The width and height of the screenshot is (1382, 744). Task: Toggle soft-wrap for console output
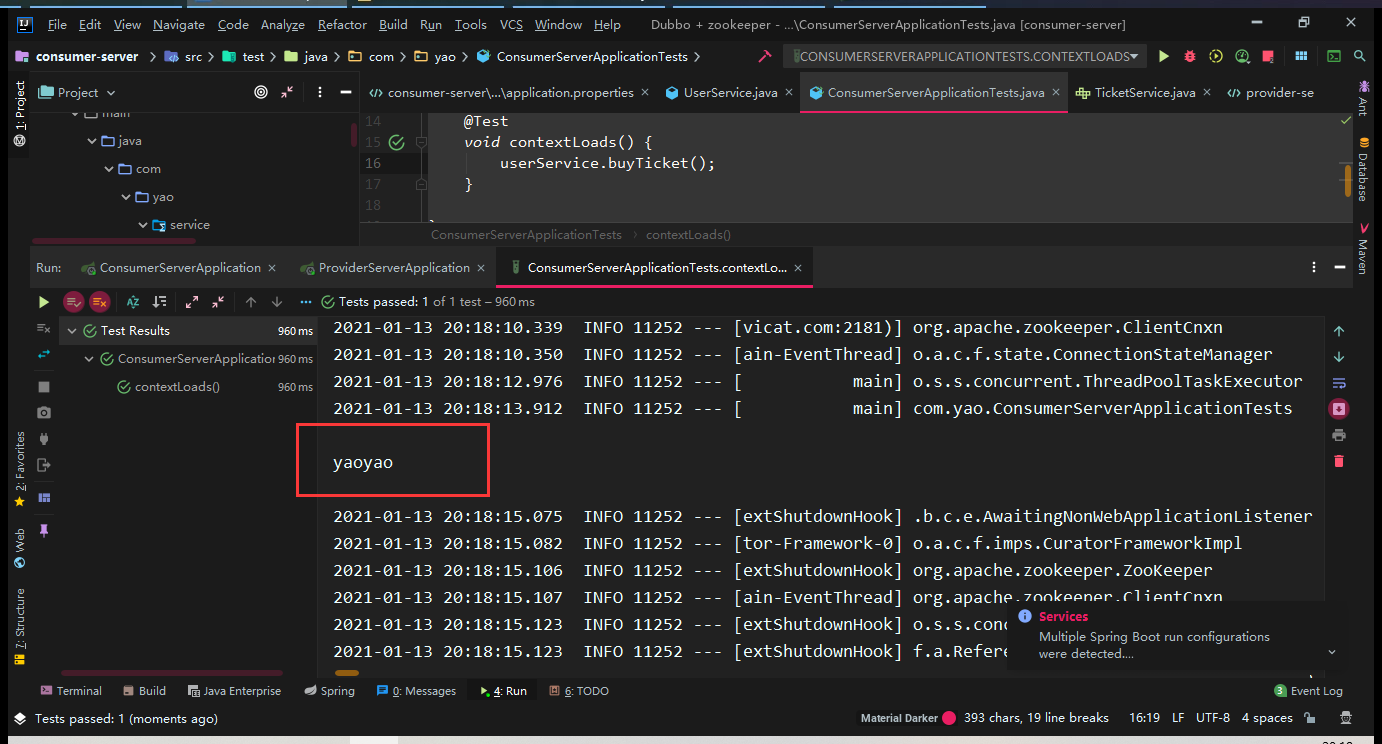1339,383
